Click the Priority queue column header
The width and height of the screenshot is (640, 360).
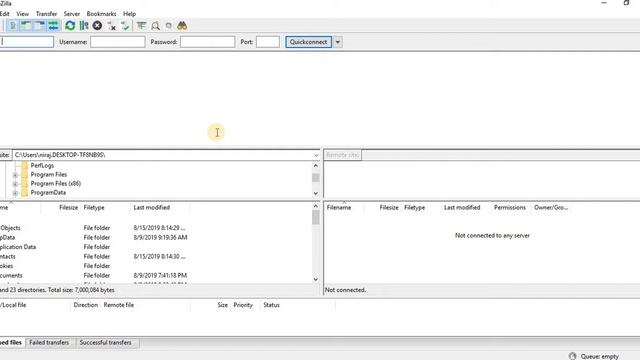[243, 305]
